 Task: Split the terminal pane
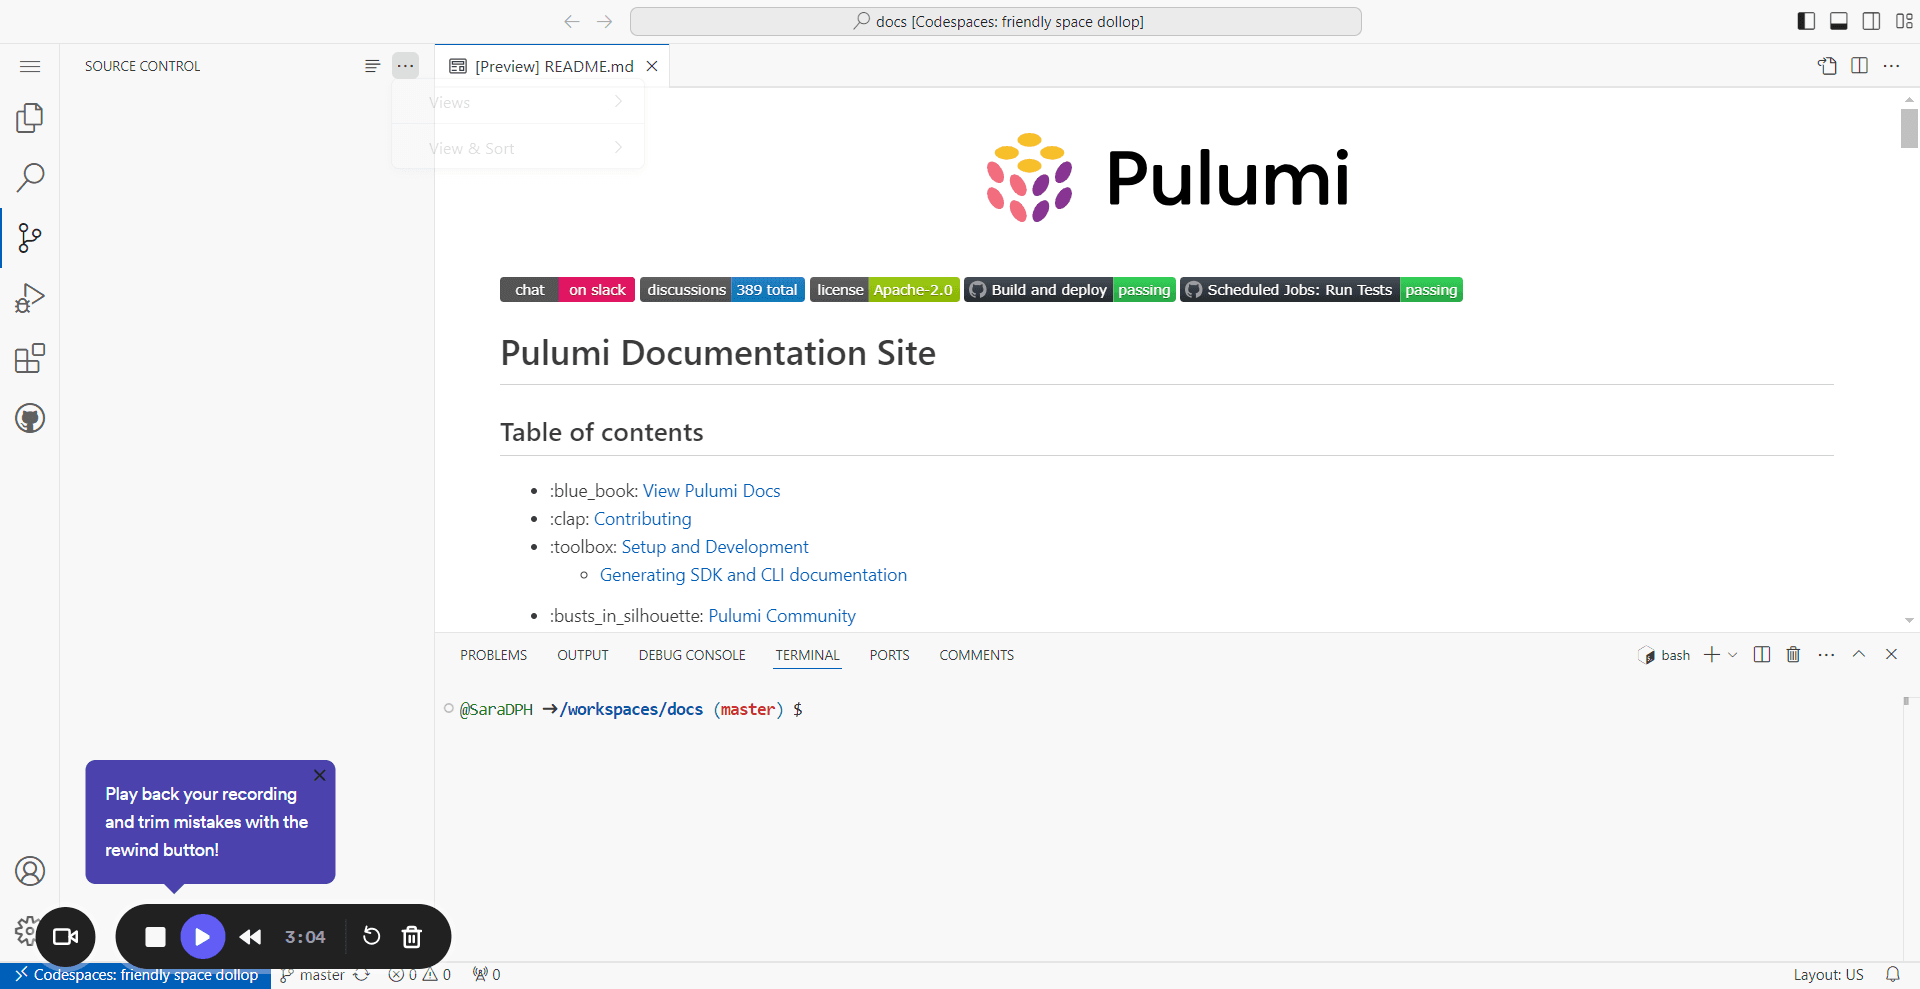point(1762,654)
